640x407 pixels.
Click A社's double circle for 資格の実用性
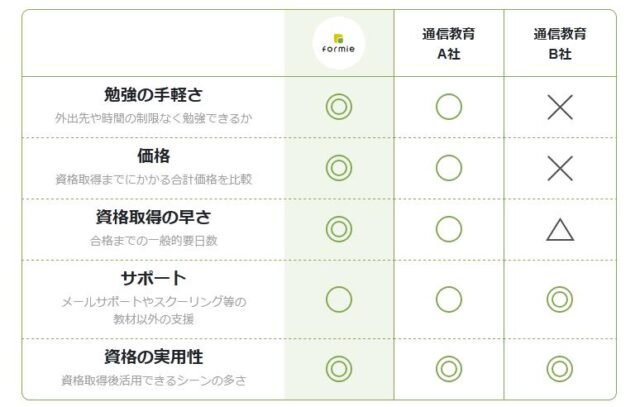click(x=449, y=367)
